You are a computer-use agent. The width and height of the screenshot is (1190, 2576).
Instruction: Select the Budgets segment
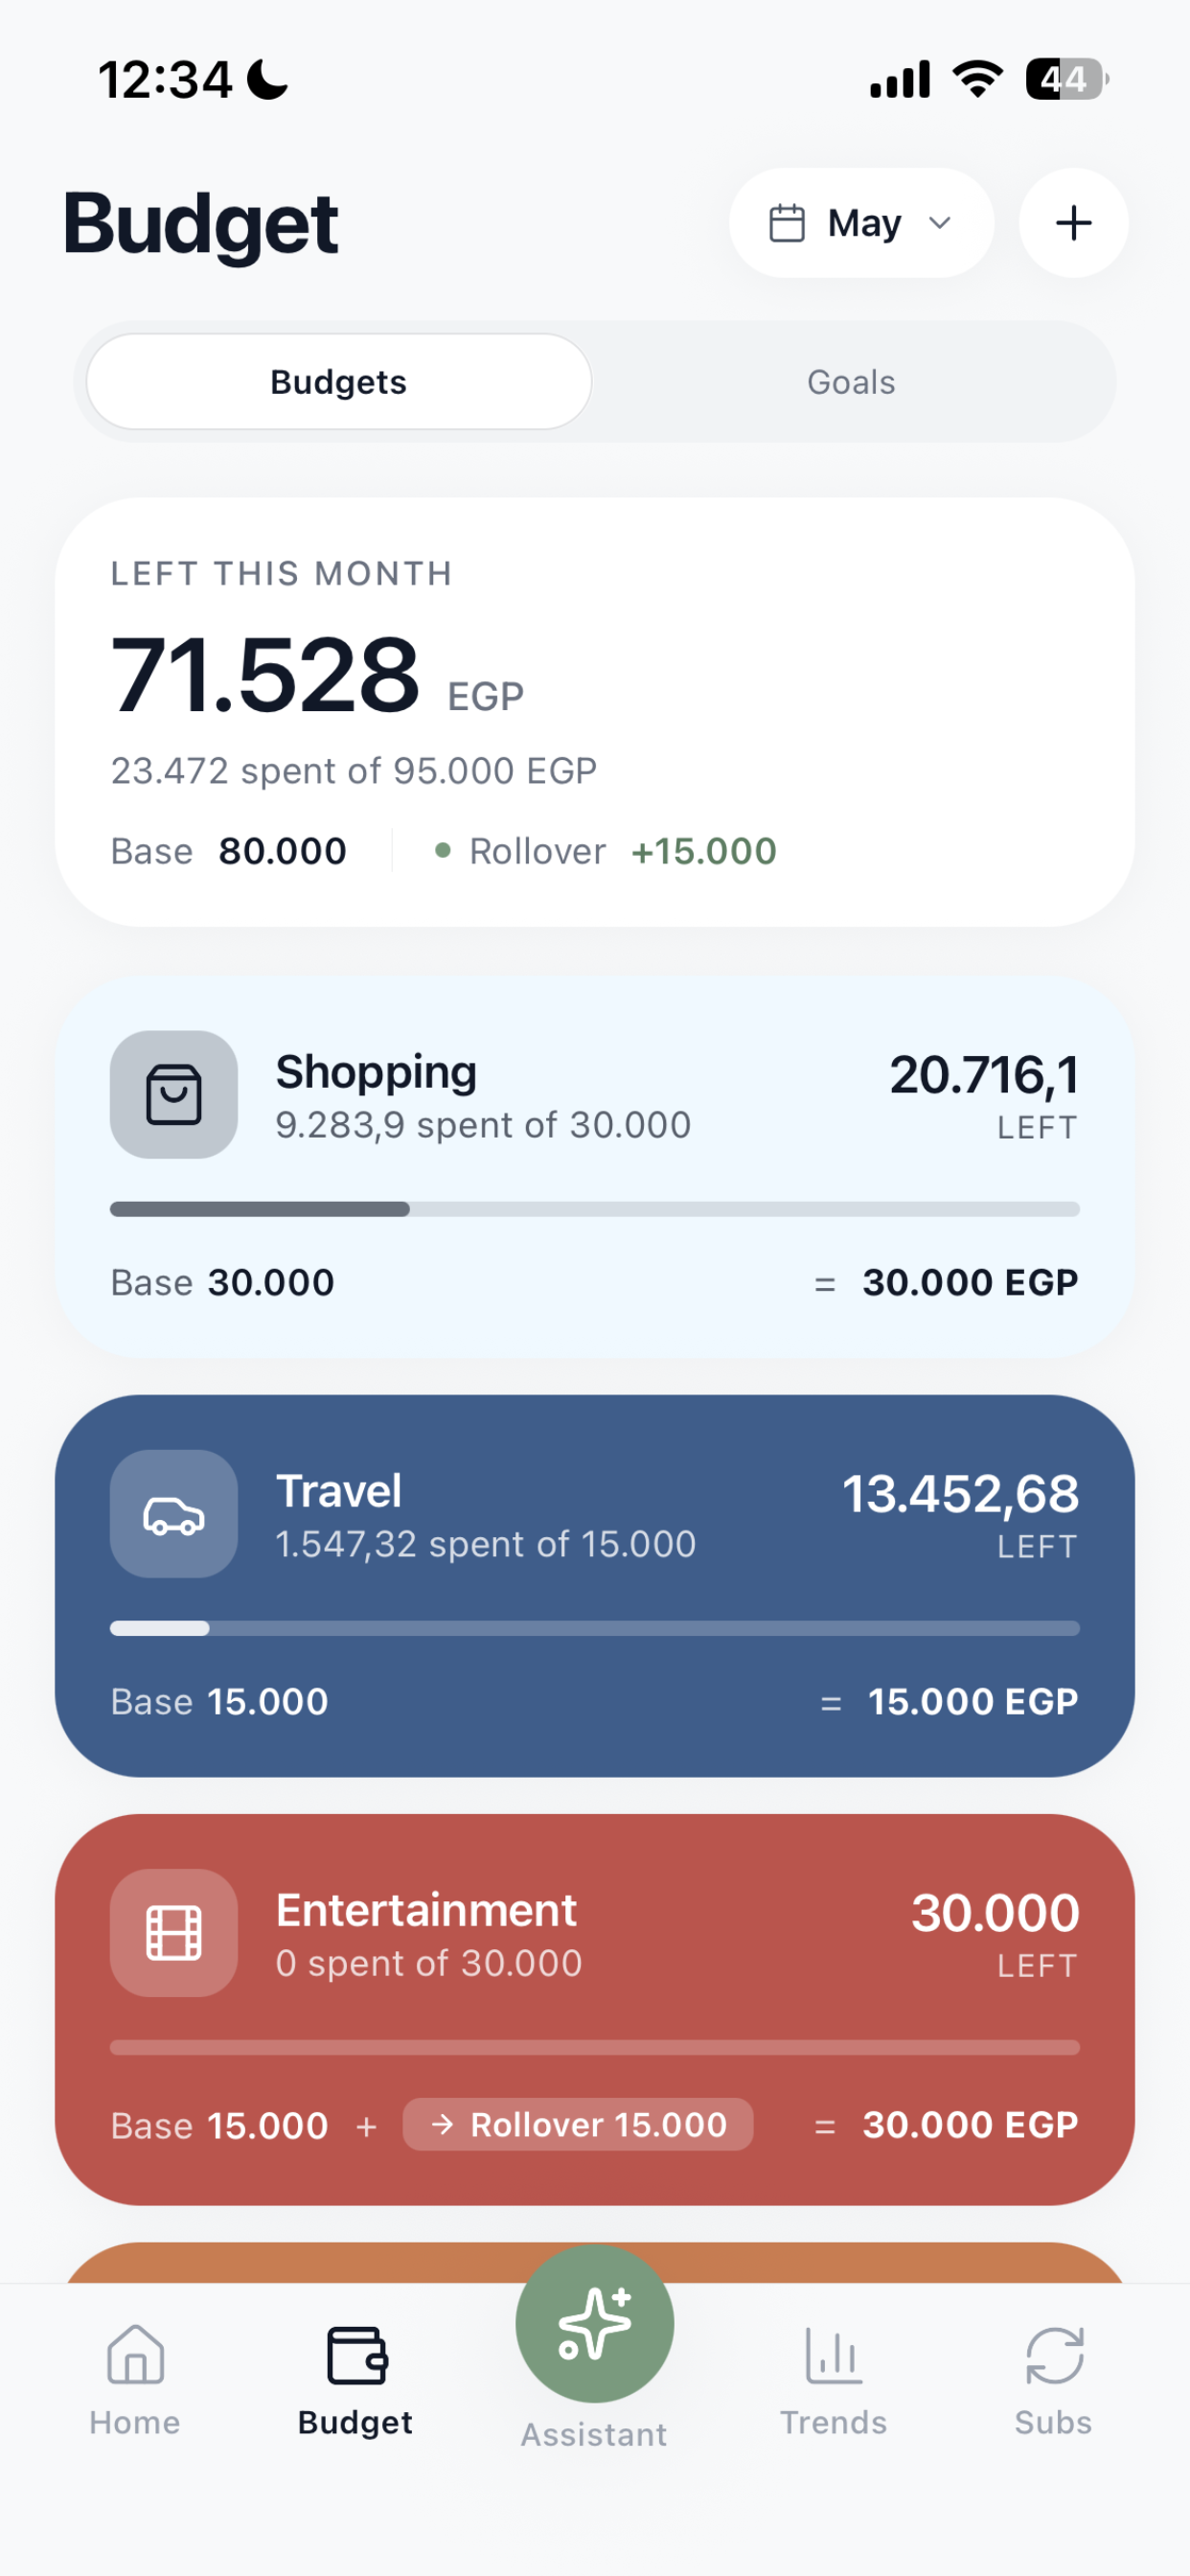click(x=339, y=382)
